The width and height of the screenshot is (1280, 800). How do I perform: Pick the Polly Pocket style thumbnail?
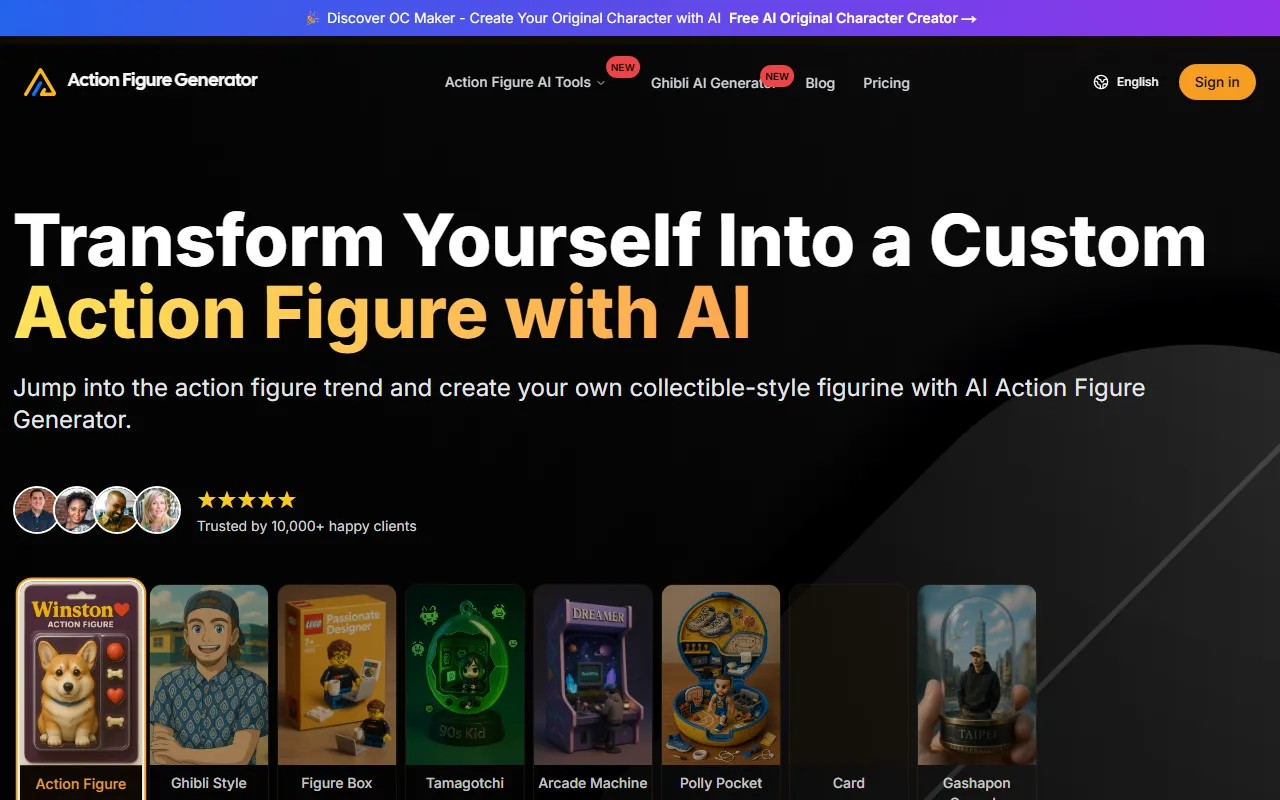pyautogui.click(x=721, y=692)
